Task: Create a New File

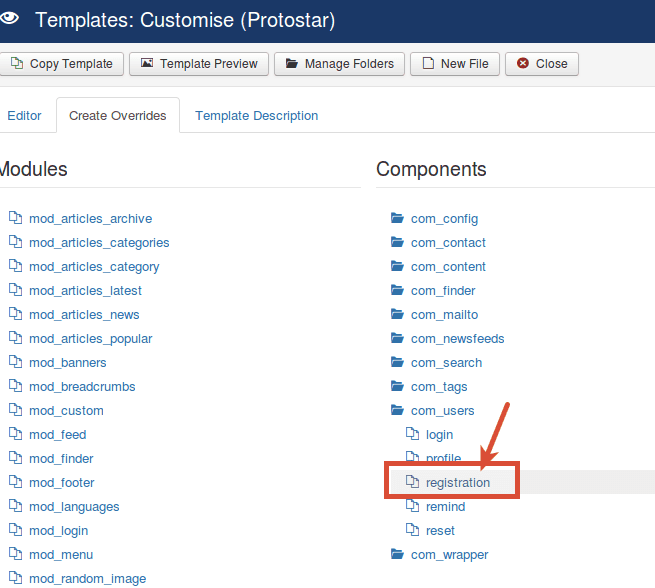Action: pos(455,64)
